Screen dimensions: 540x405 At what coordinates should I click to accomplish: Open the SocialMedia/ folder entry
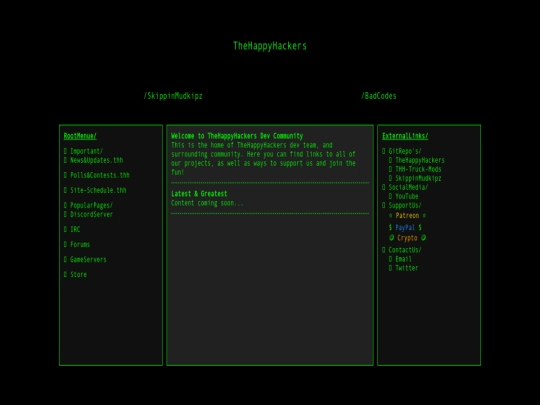pyautogui.click(x=408, y=187)
